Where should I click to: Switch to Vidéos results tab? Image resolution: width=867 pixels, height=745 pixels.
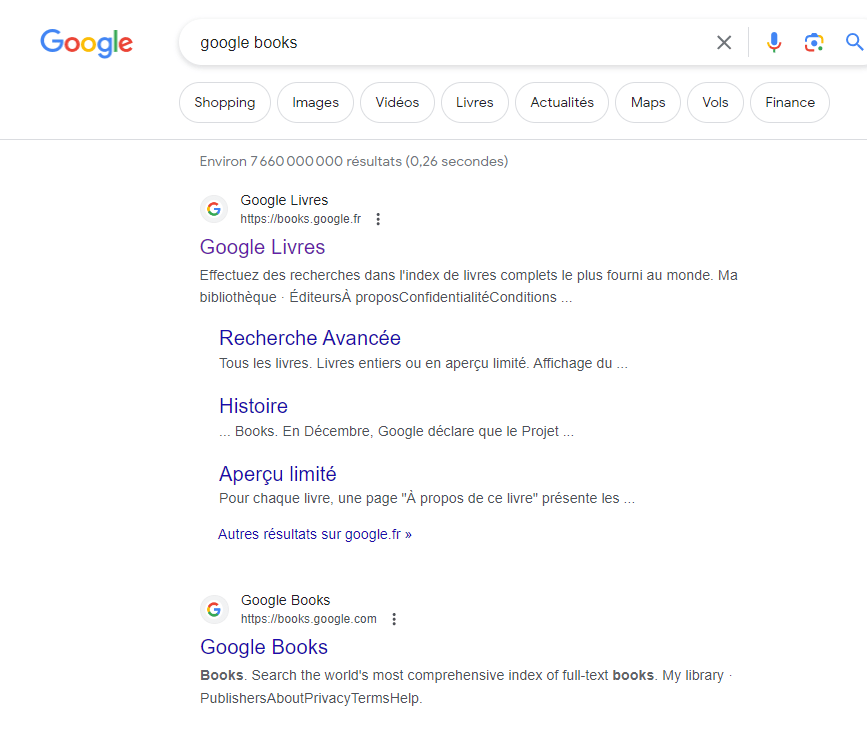click(x=397, y=102)
